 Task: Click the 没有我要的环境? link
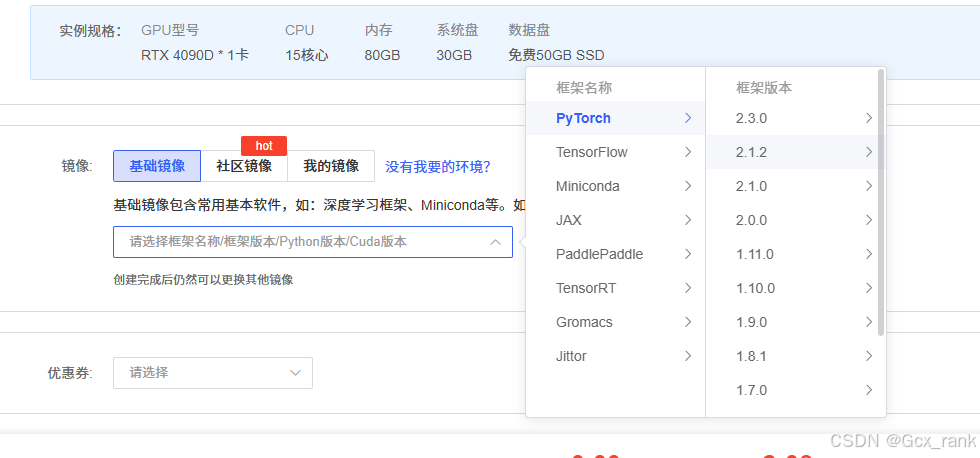(x=438, y=167)
